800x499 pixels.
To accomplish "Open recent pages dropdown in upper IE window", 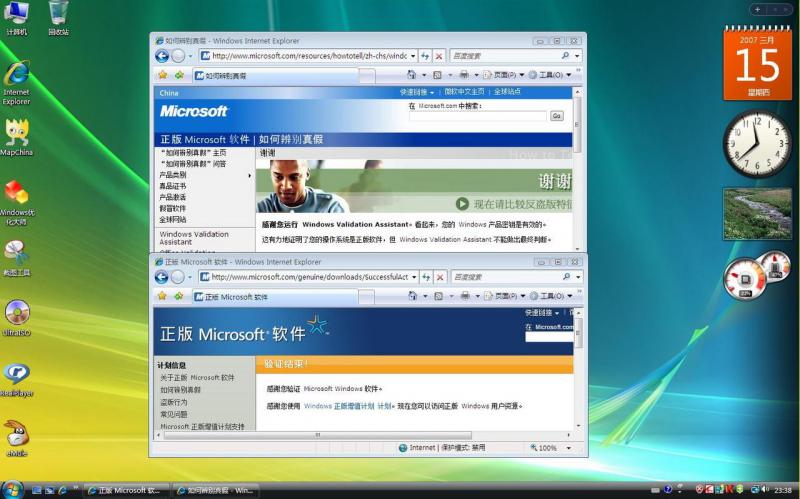I will (190, 56).
